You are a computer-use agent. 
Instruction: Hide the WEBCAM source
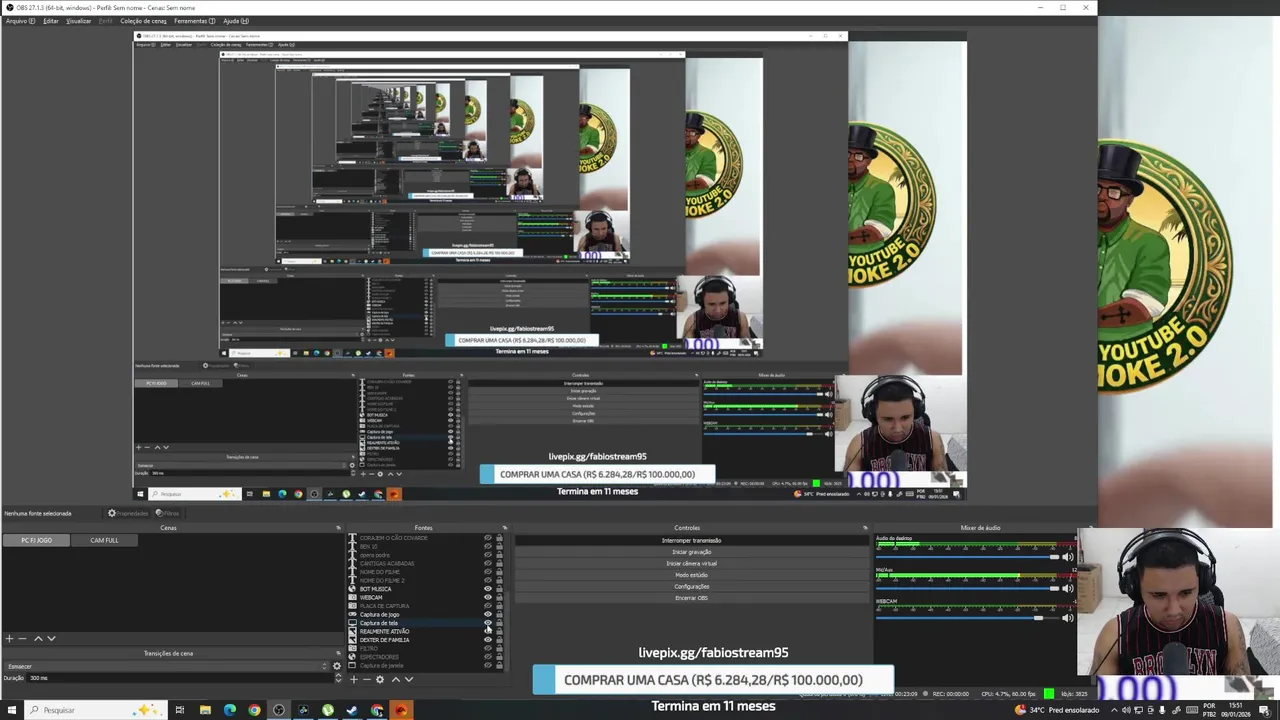(488, 598)
